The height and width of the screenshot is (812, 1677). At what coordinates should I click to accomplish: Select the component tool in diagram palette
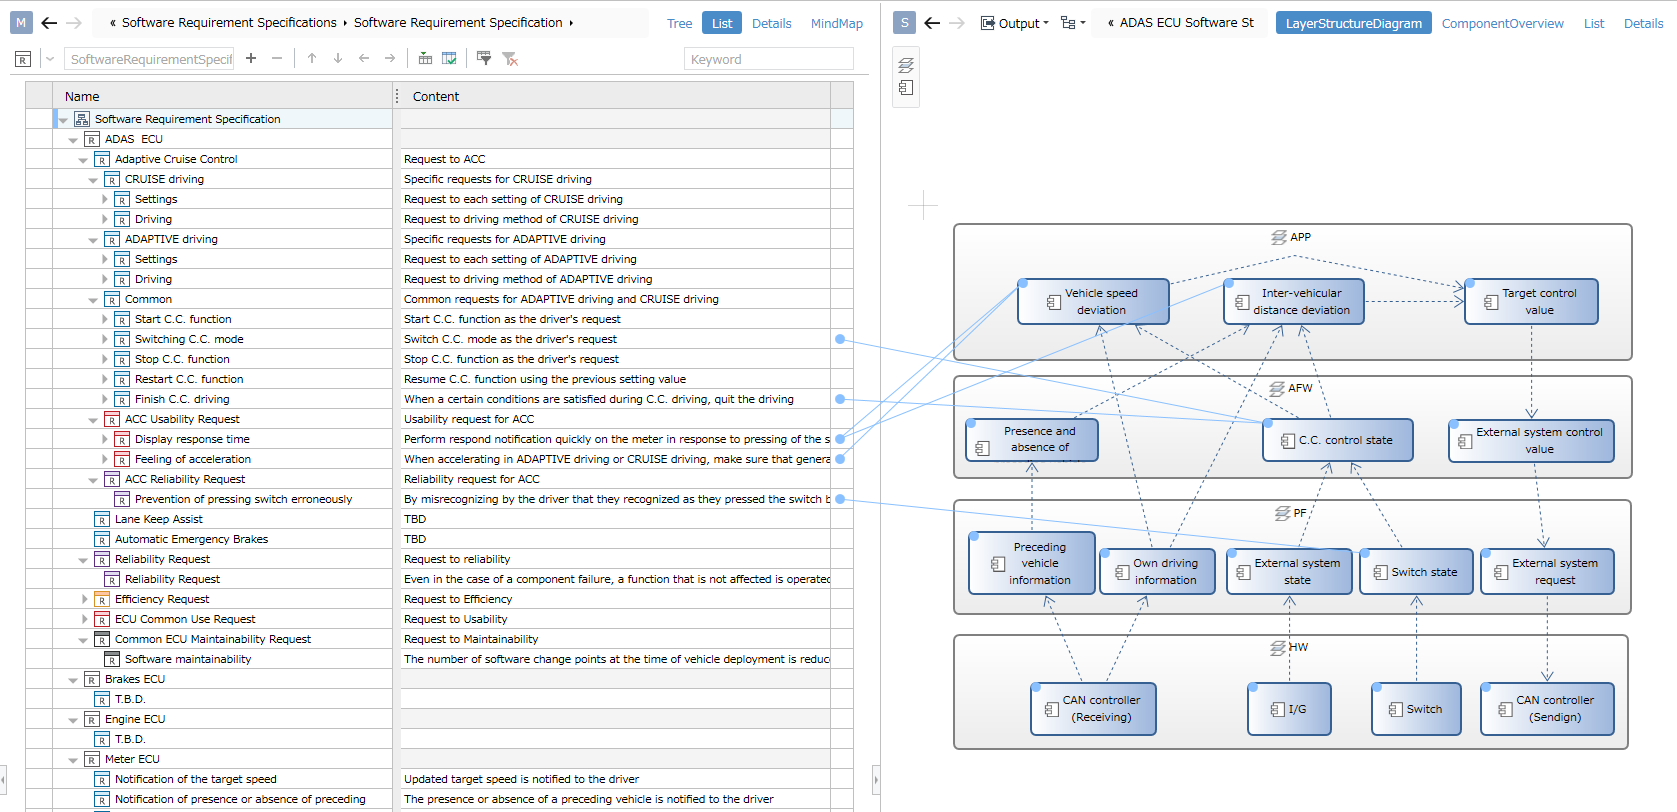pos(906,88)
